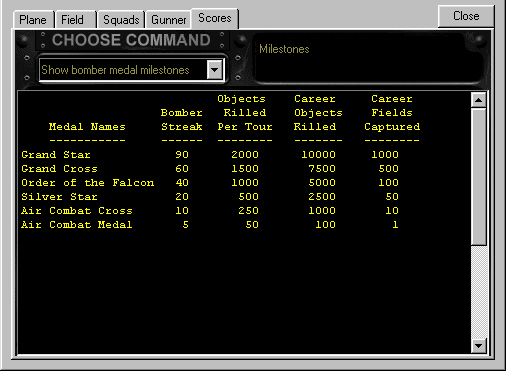Select the Grand Star medal row

(210, 155)
